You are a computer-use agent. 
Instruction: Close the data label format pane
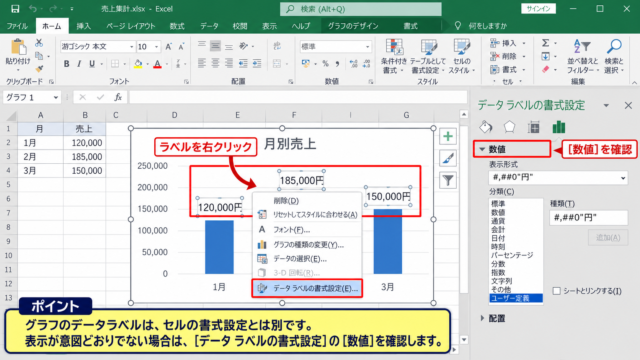coord(628,106)
